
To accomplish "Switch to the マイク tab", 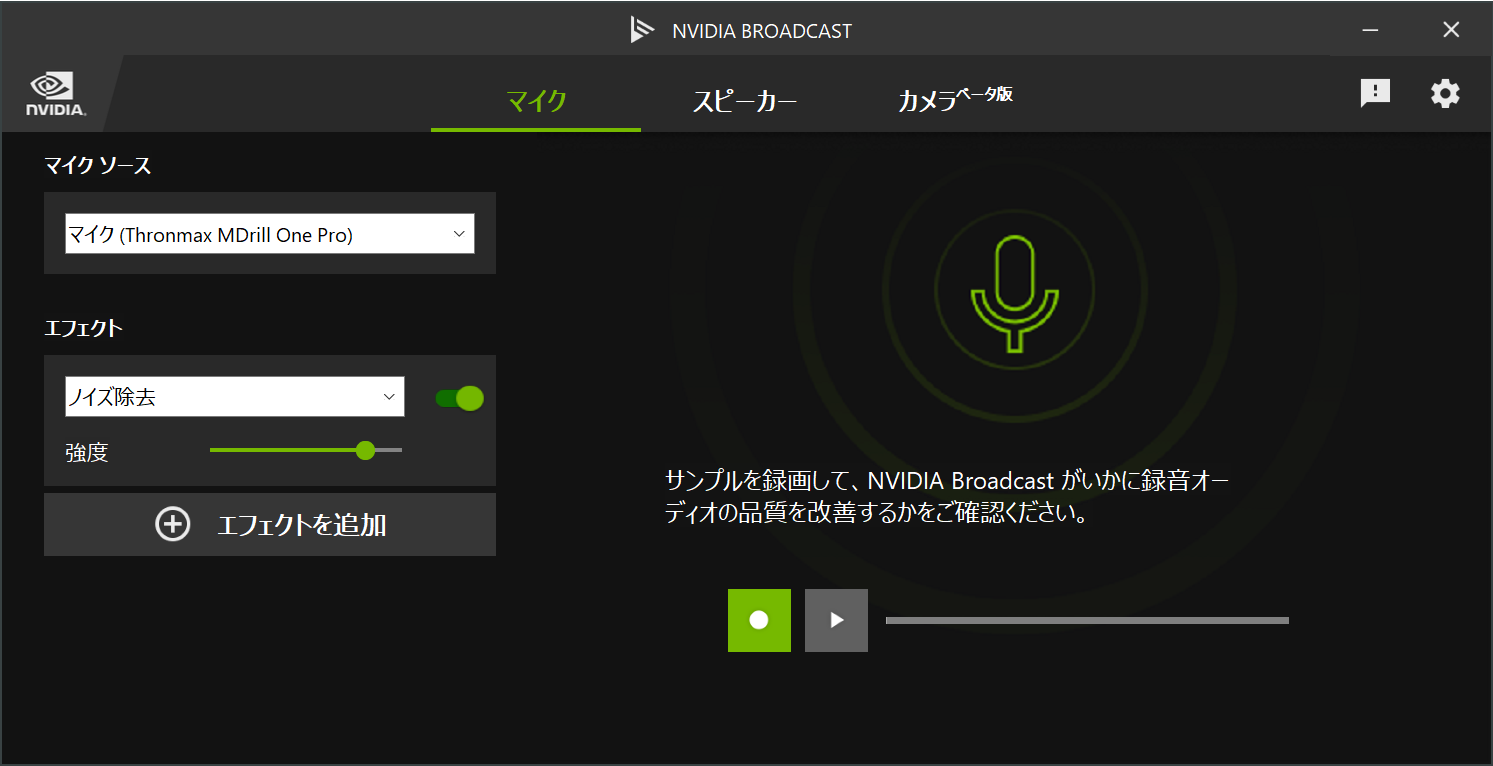I will tap(536, 100).
